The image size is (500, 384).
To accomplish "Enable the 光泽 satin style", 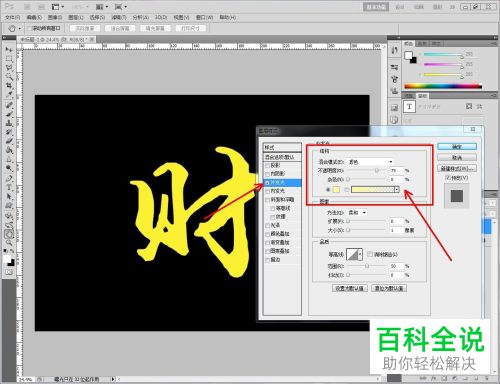I will coord(267,225).
